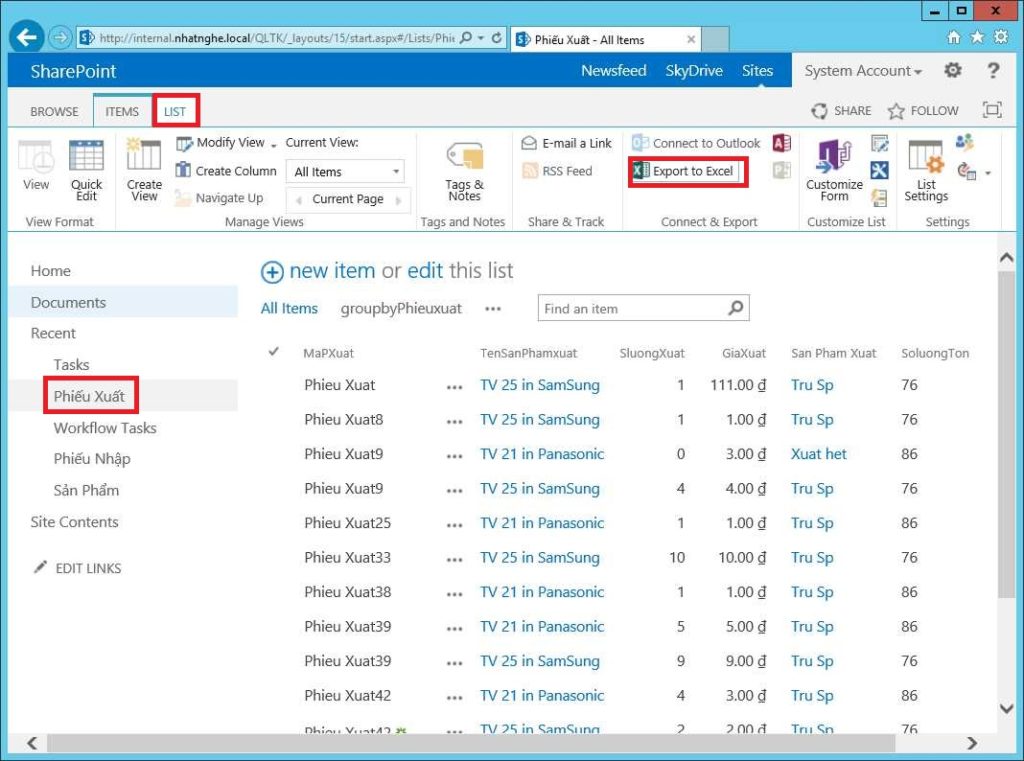Open Phiếu Xuất in left navigation

pyautogui.click(x=89, y=396)
